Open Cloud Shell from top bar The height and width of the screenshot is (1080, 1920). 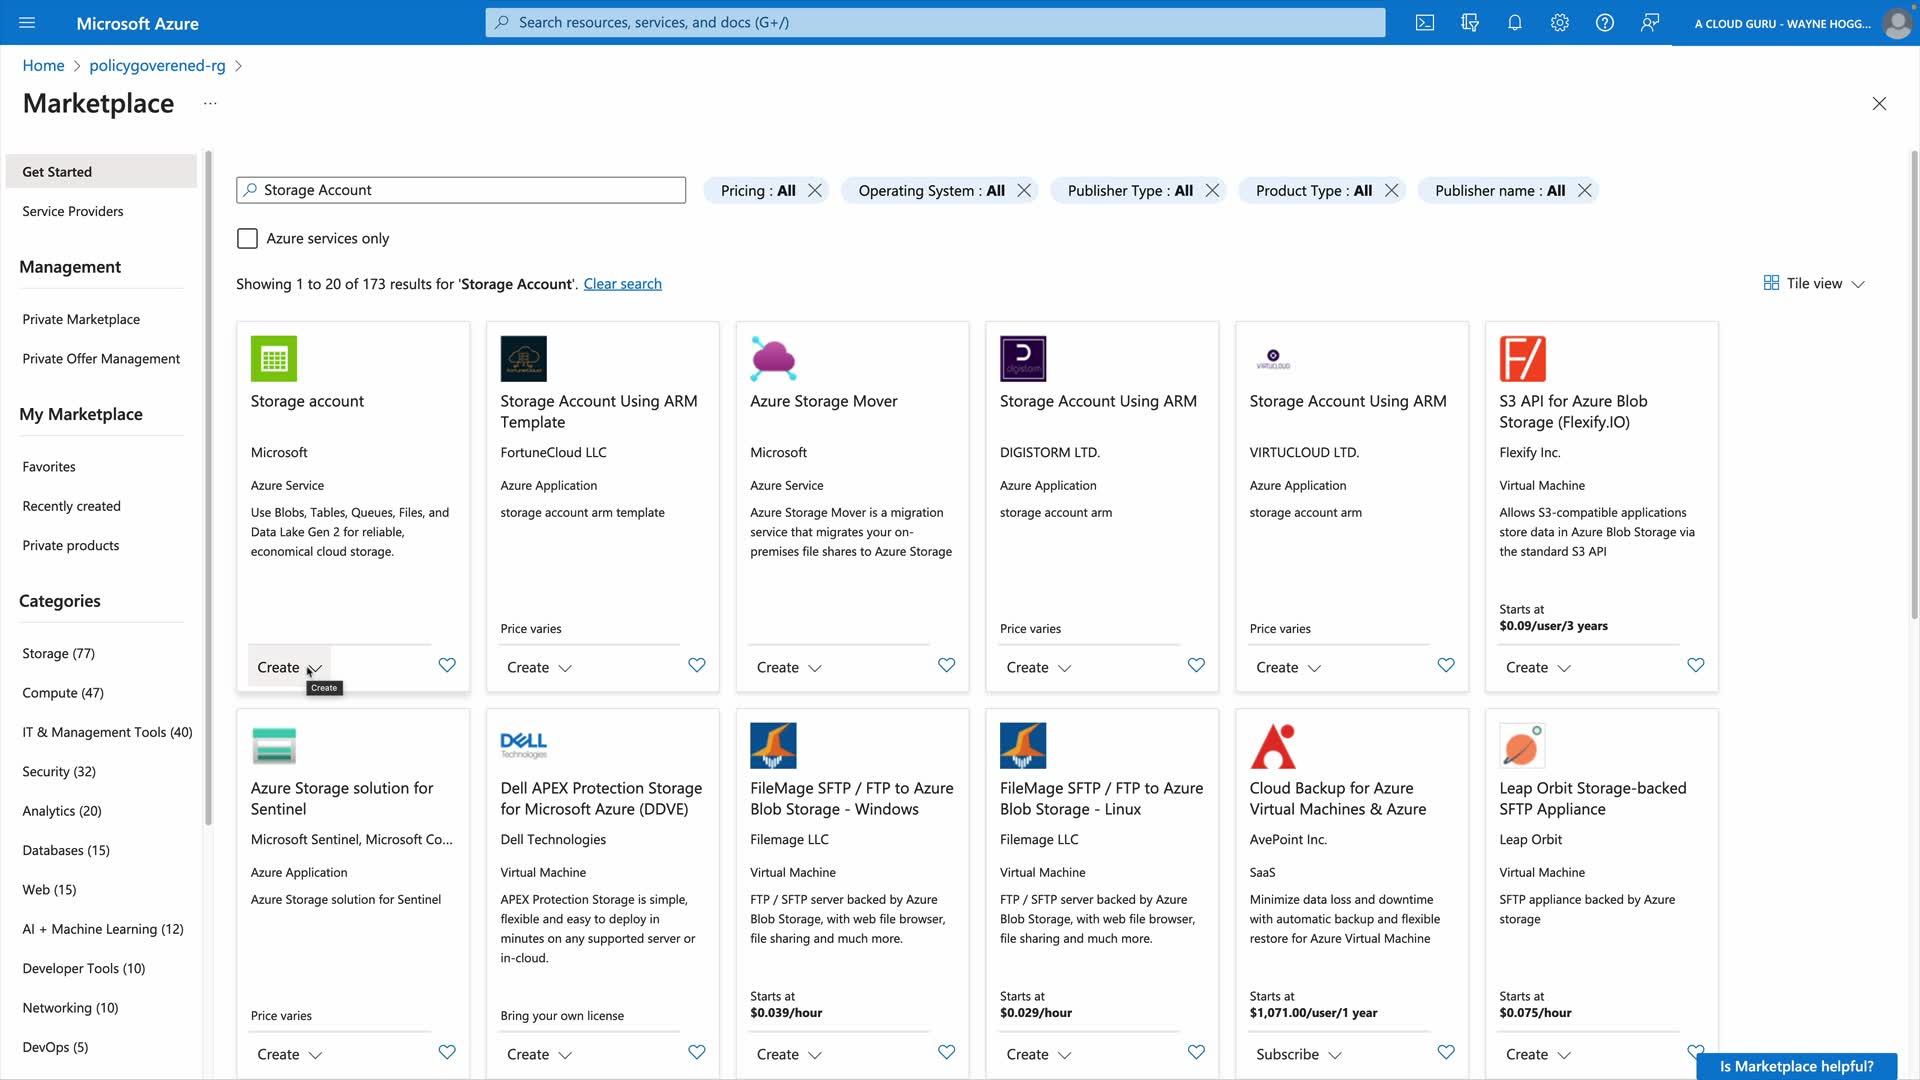pos(1425,23)
